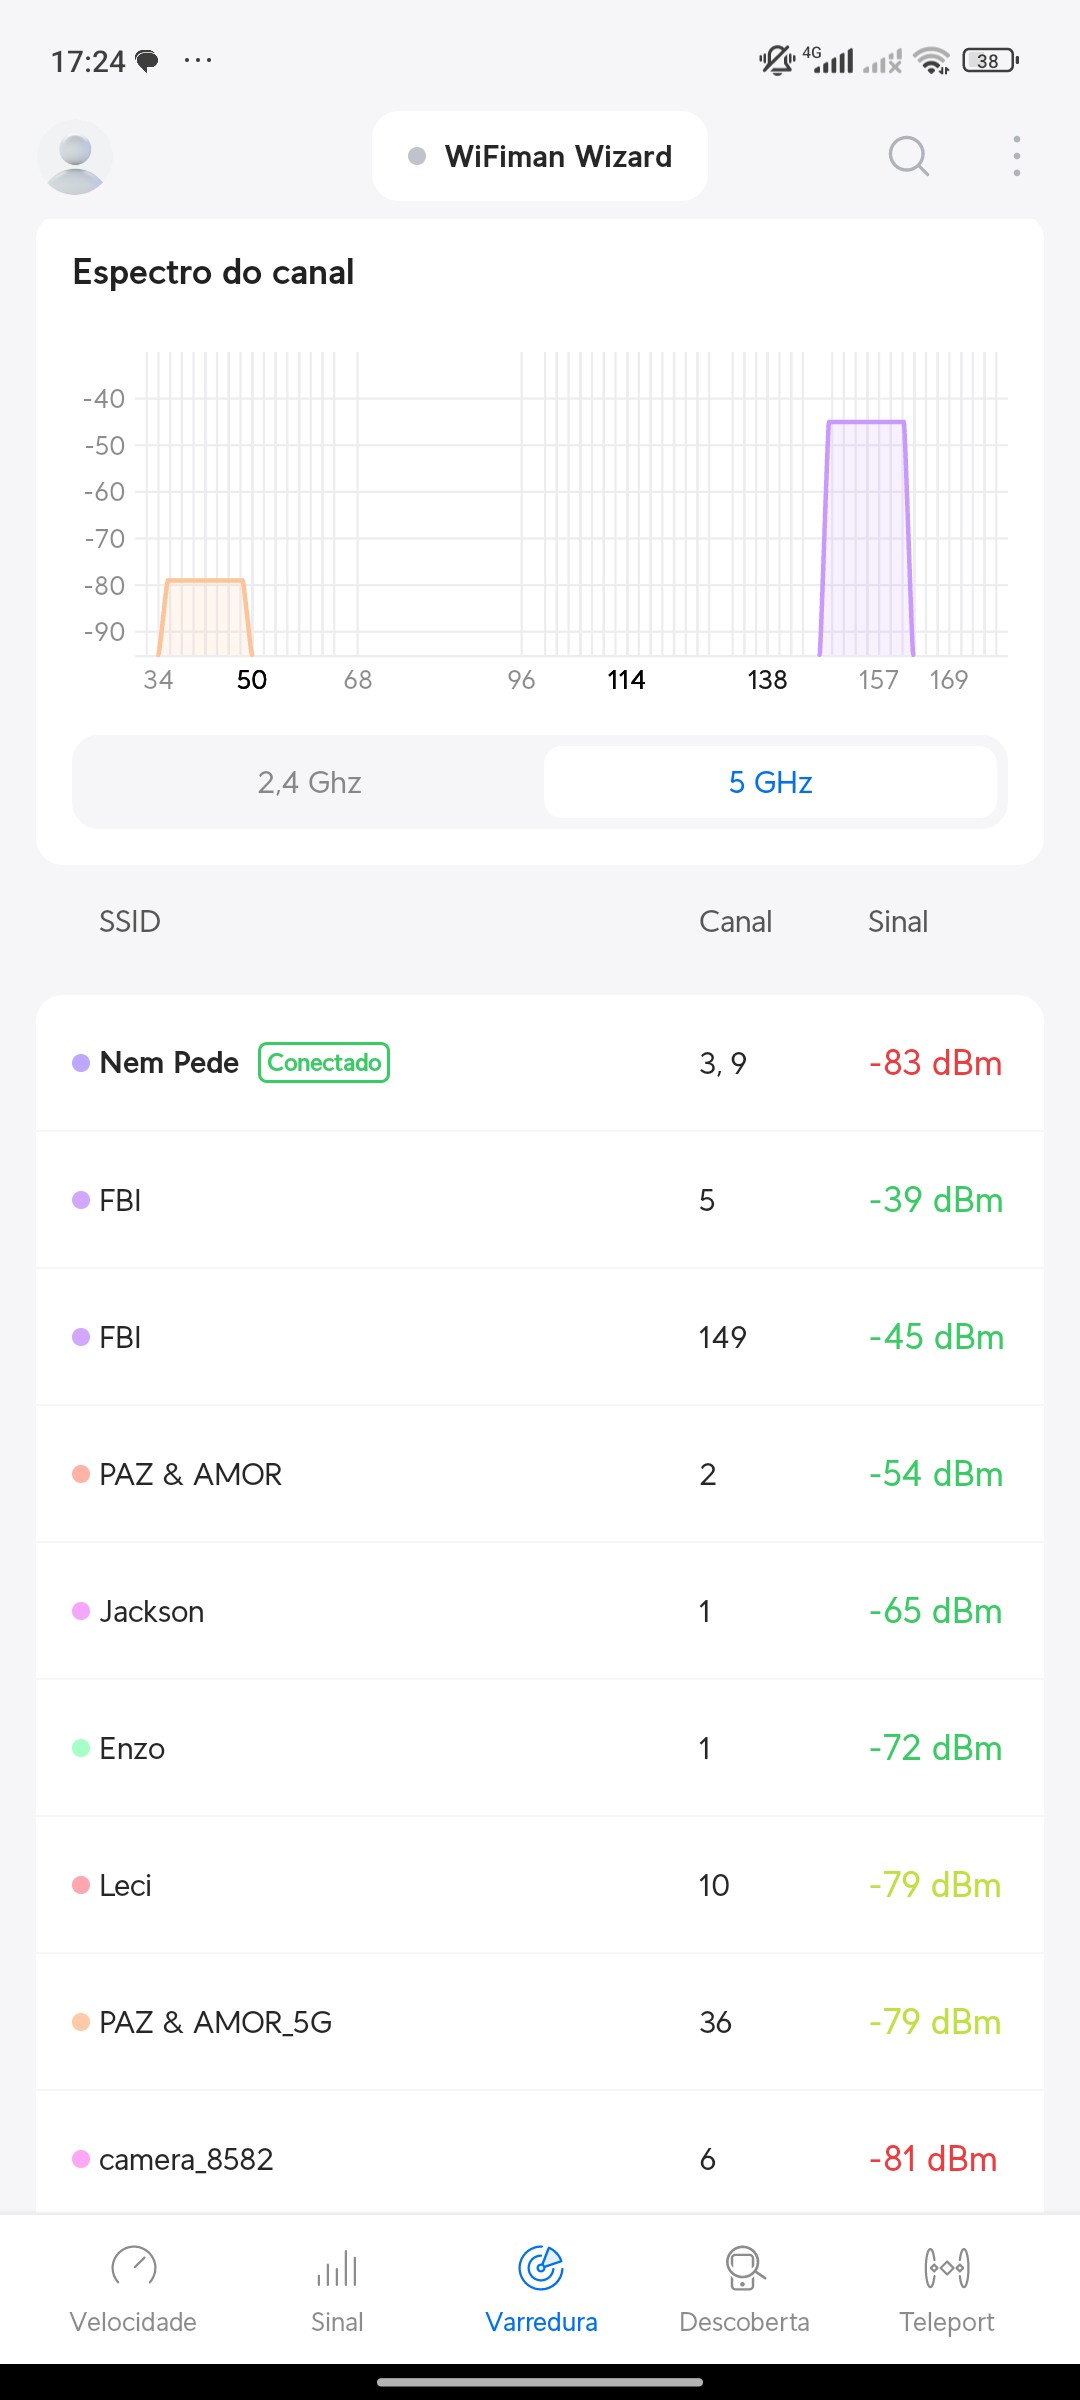1080x2400 pixels.
Task: Select the FBI network on channel 149
Action: 540,1337
